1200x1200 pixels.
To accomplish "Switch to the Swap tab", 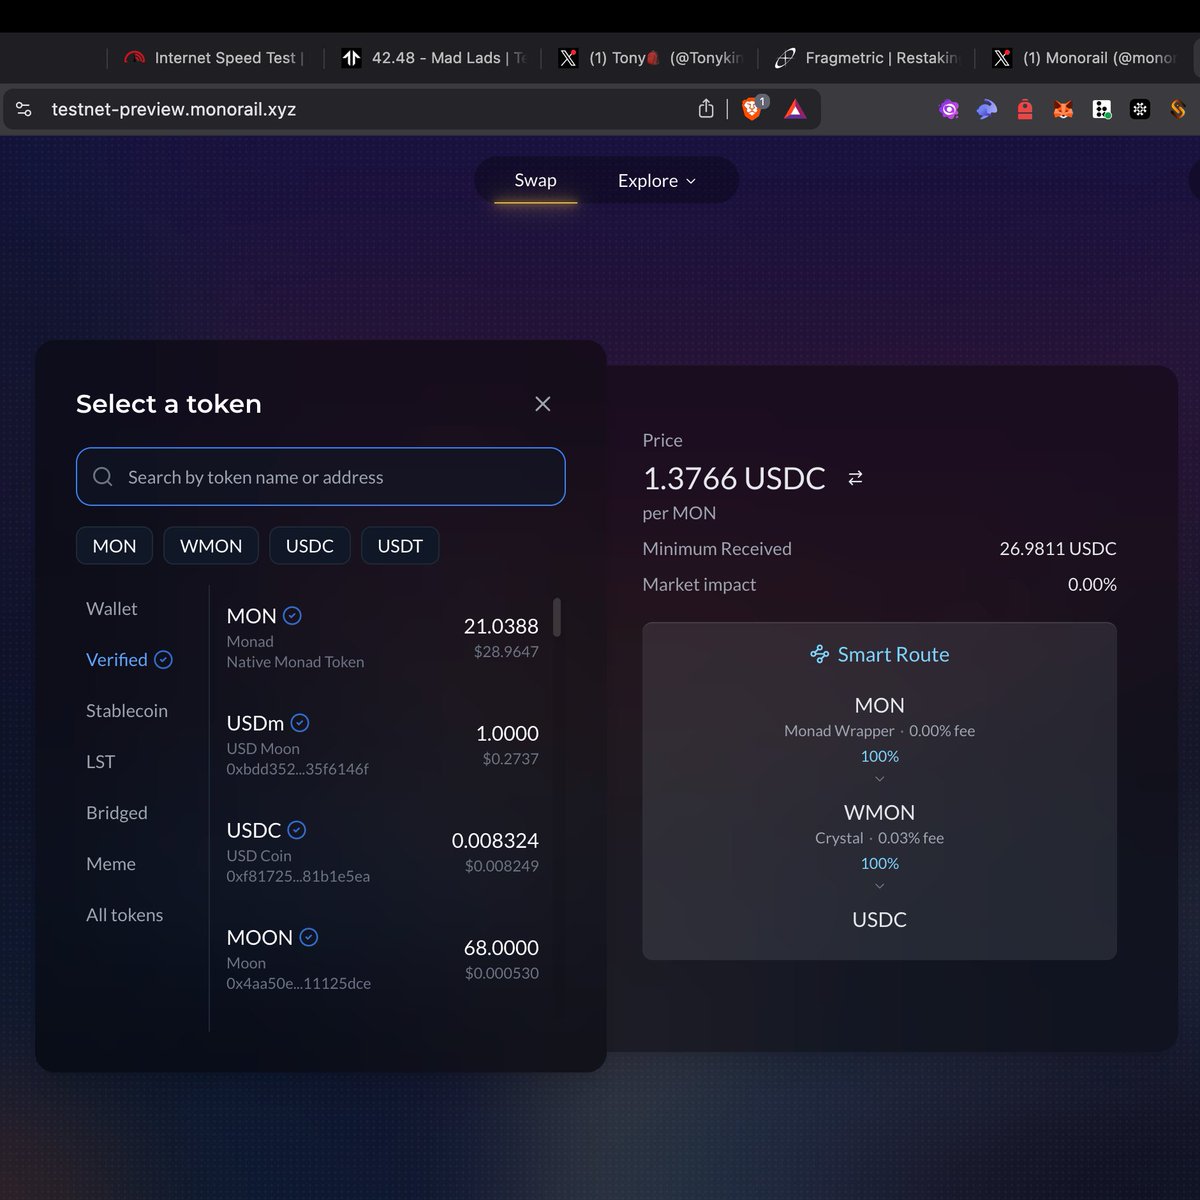I will click(x=536, y=180).
